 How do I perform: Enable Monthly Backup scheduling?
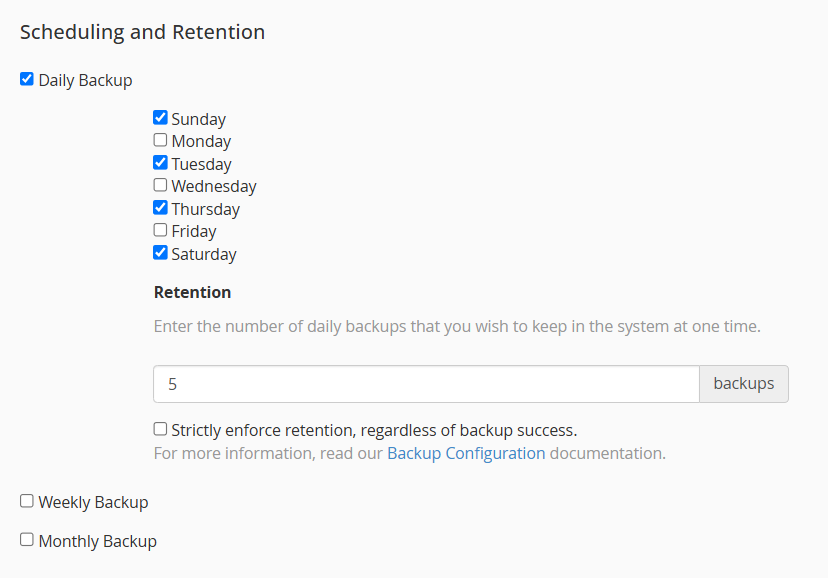point(26,540)
